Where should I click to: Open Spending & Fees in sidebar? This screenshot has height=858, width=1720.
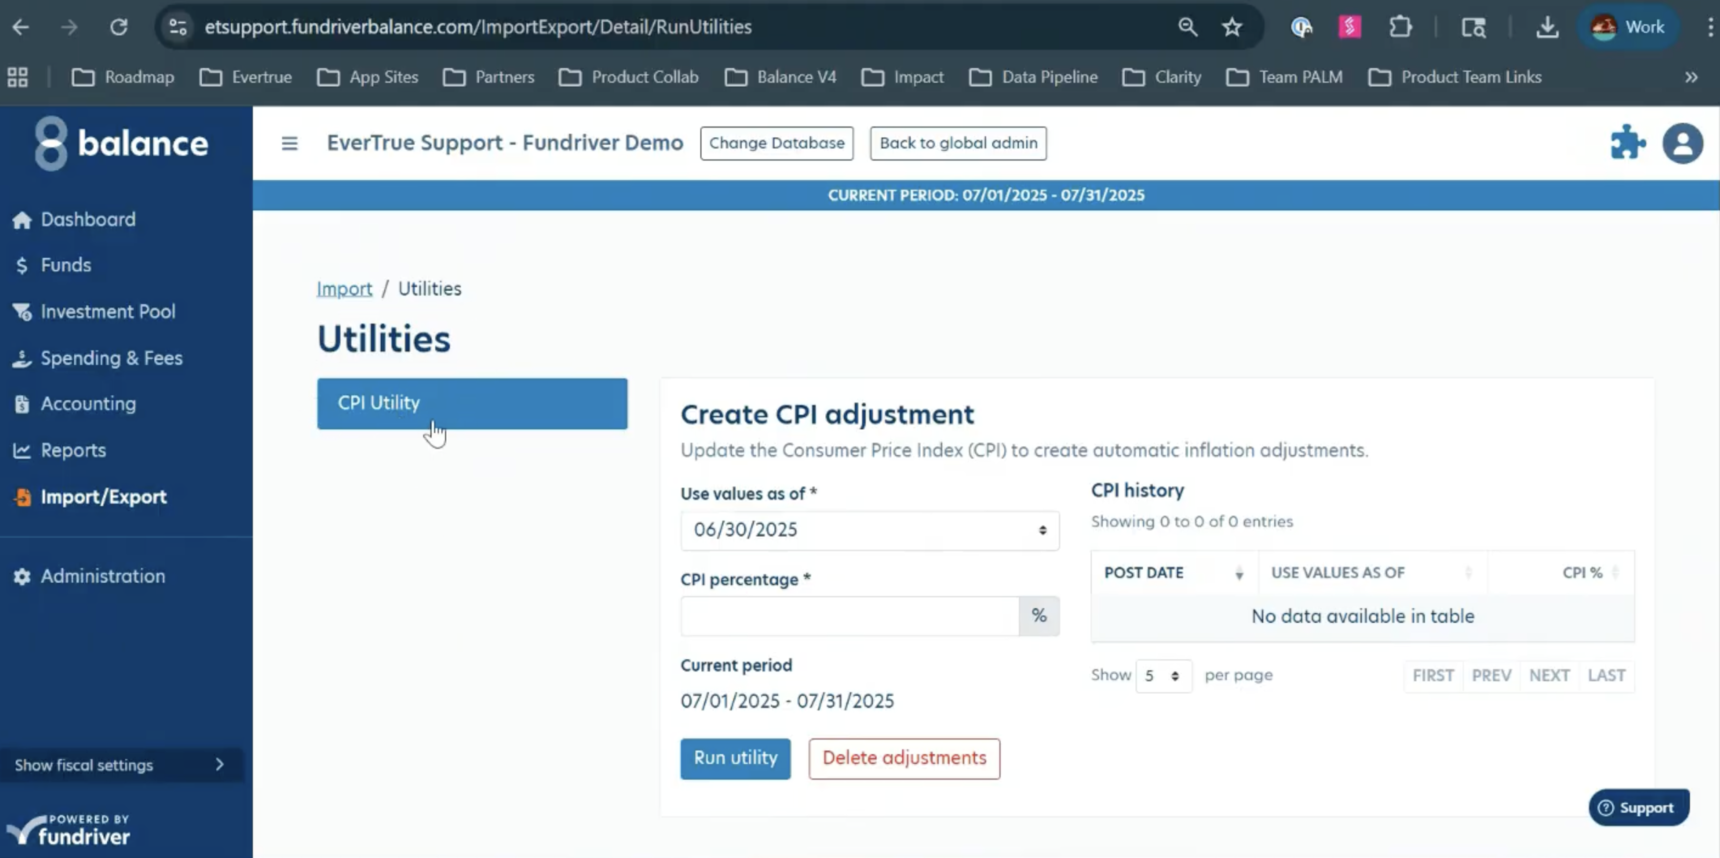click(x=111, y=358)
